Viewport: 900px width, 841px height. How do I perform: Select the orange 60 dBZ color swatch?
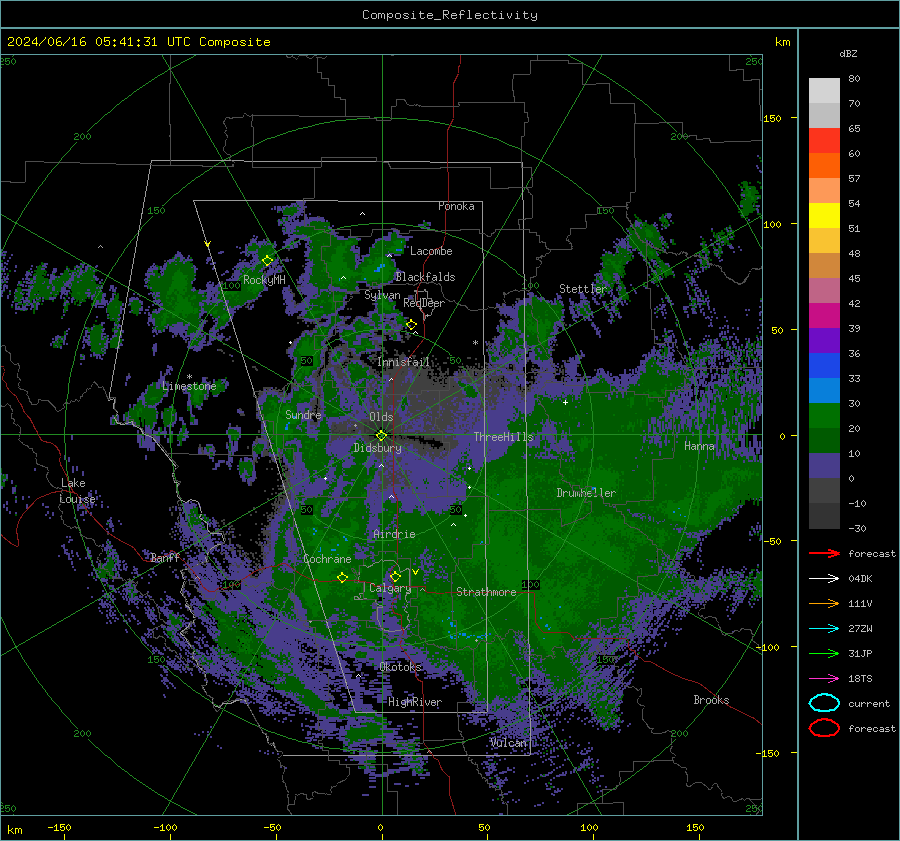pos(824,166)
